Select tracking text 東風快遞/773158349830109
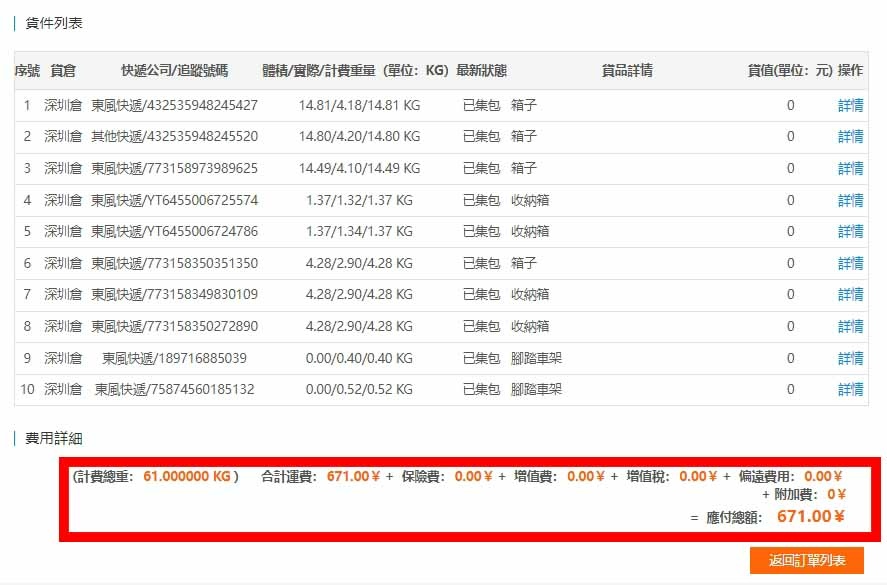 click(x=174, y=294)
